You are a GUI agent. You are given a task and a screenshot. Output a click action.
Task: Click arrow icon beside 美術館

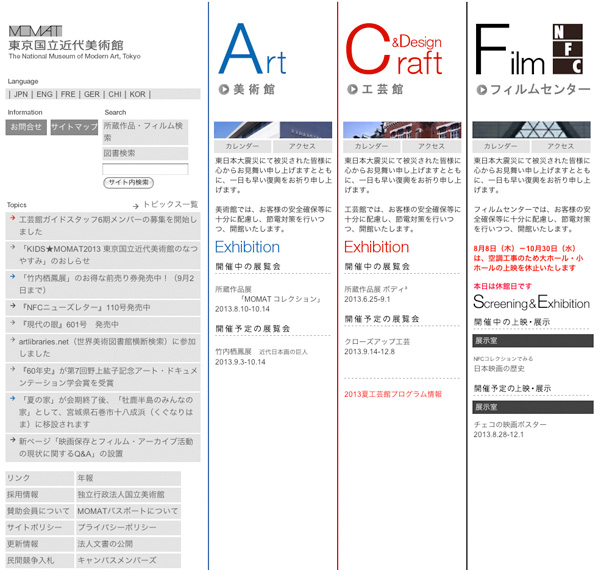click(224, 89)
